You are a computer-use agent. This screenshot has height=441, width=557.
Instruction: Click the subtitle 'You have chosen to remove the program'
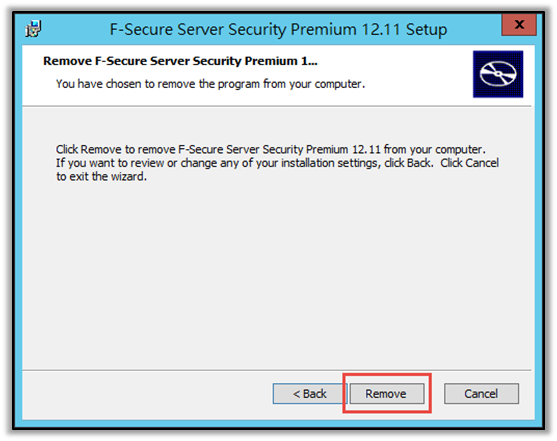(x=210, y=84)
